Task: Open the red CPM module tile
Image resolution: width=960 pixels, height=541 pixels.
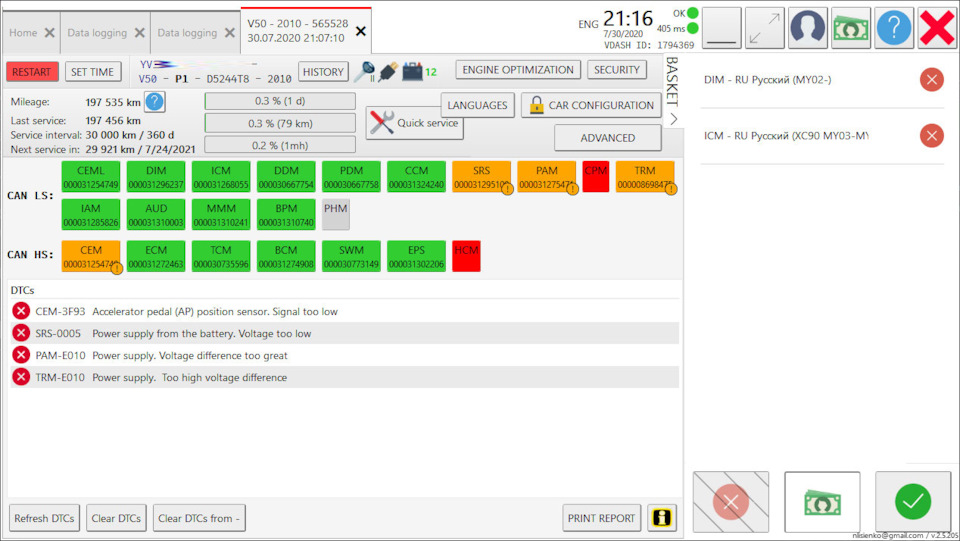Action: coord(596,177)
